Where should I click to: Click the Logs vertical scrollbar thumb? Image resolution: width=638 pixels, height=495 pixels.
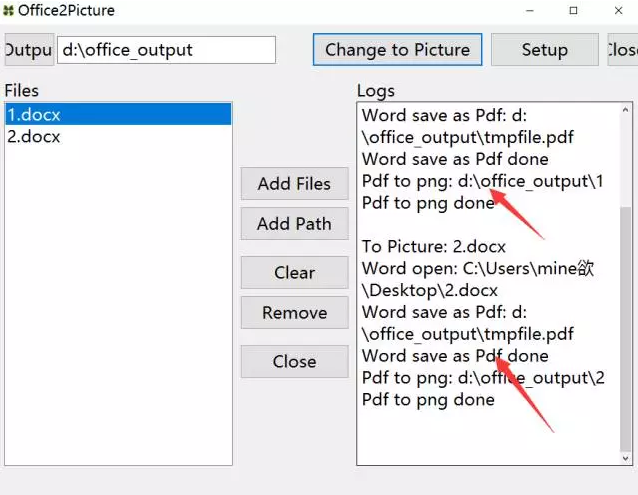pos(625,329)
